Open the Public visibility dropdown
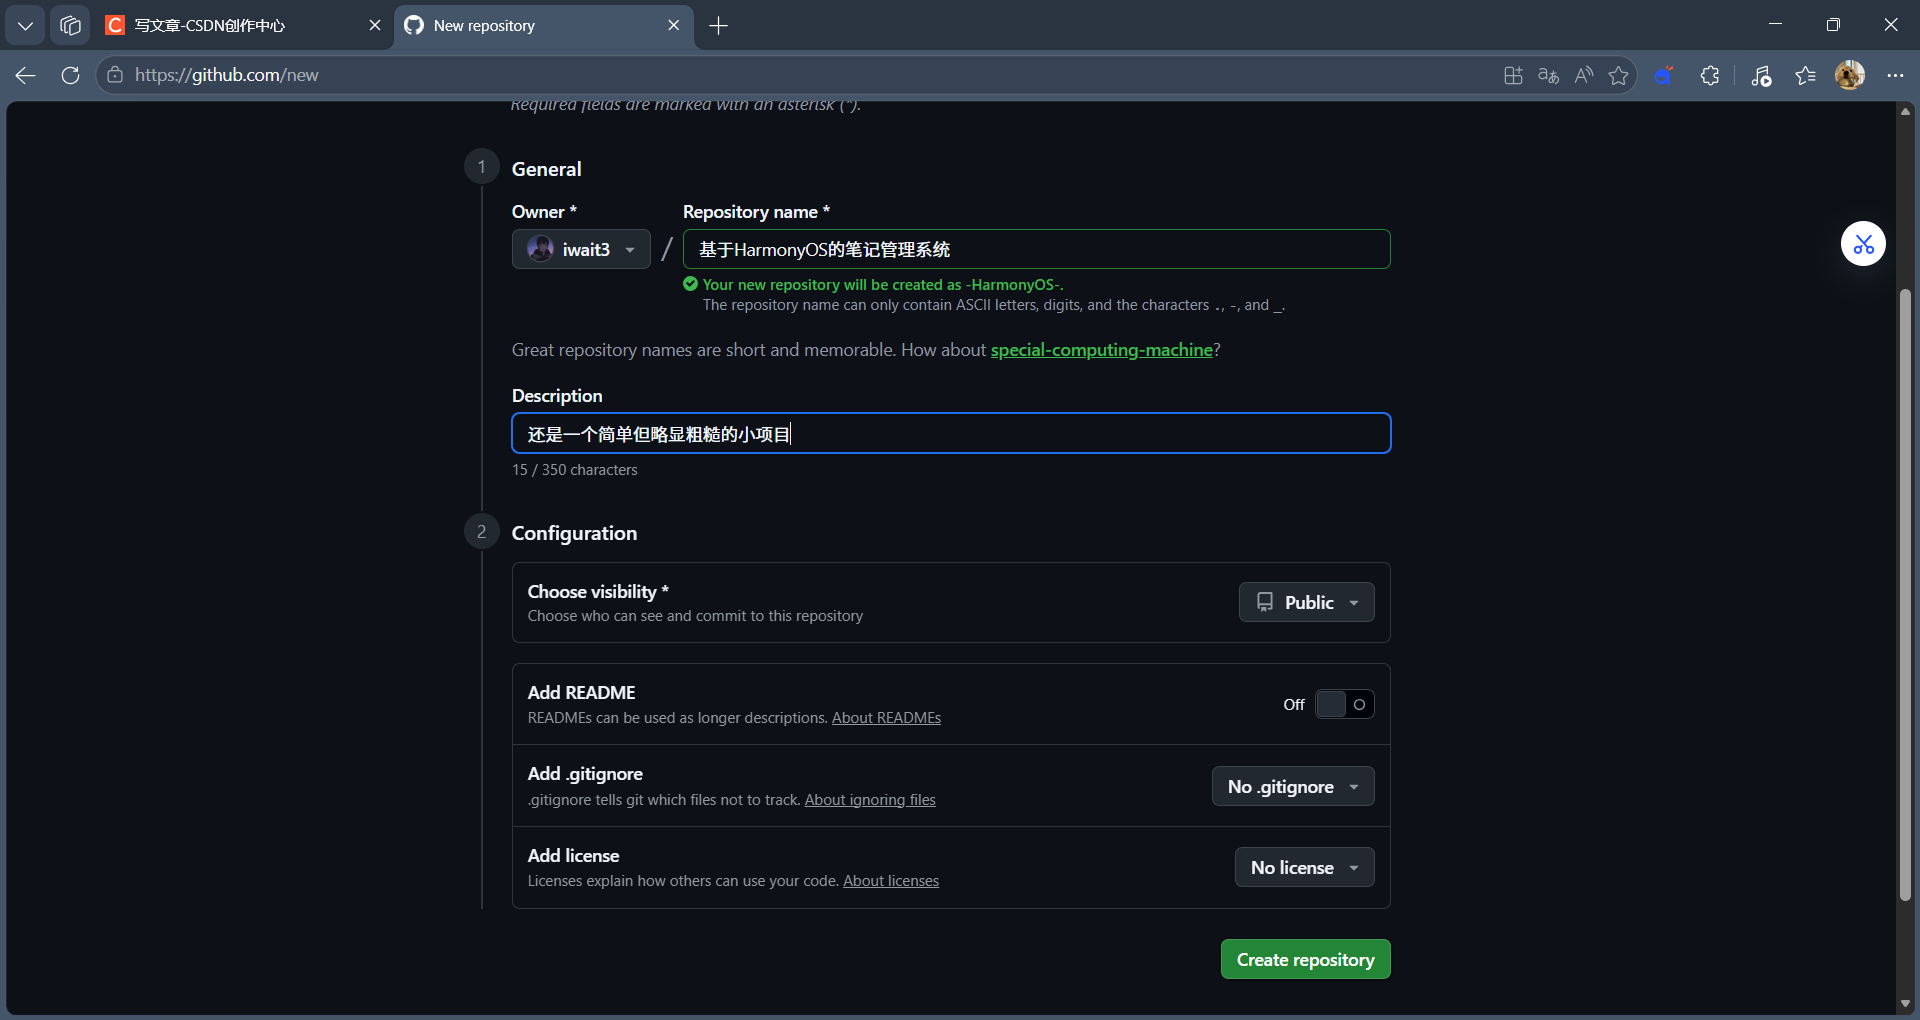The height and width of the screenshot is (1020, 1920). [1307, 602]
